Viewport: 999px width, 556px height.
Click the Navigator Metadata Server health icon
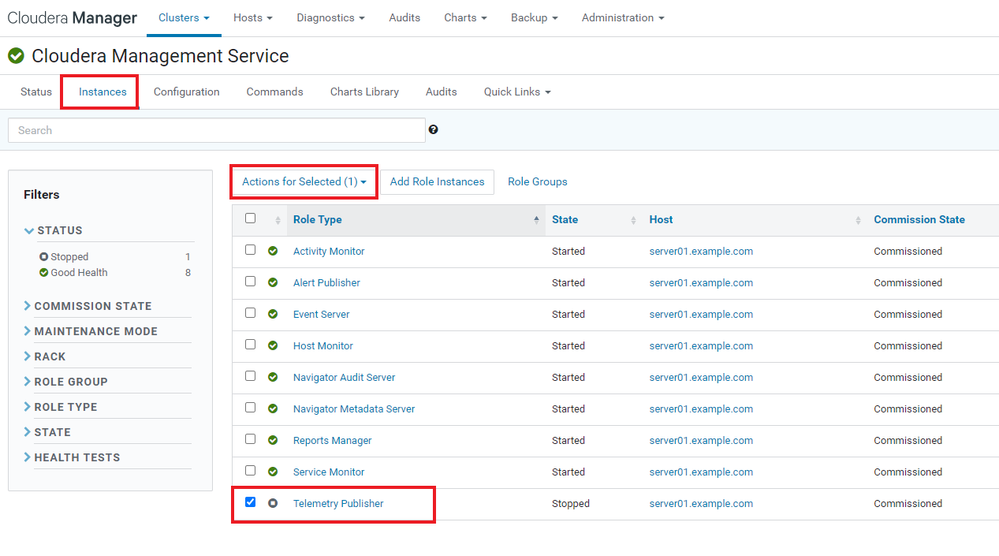(273, 409)
